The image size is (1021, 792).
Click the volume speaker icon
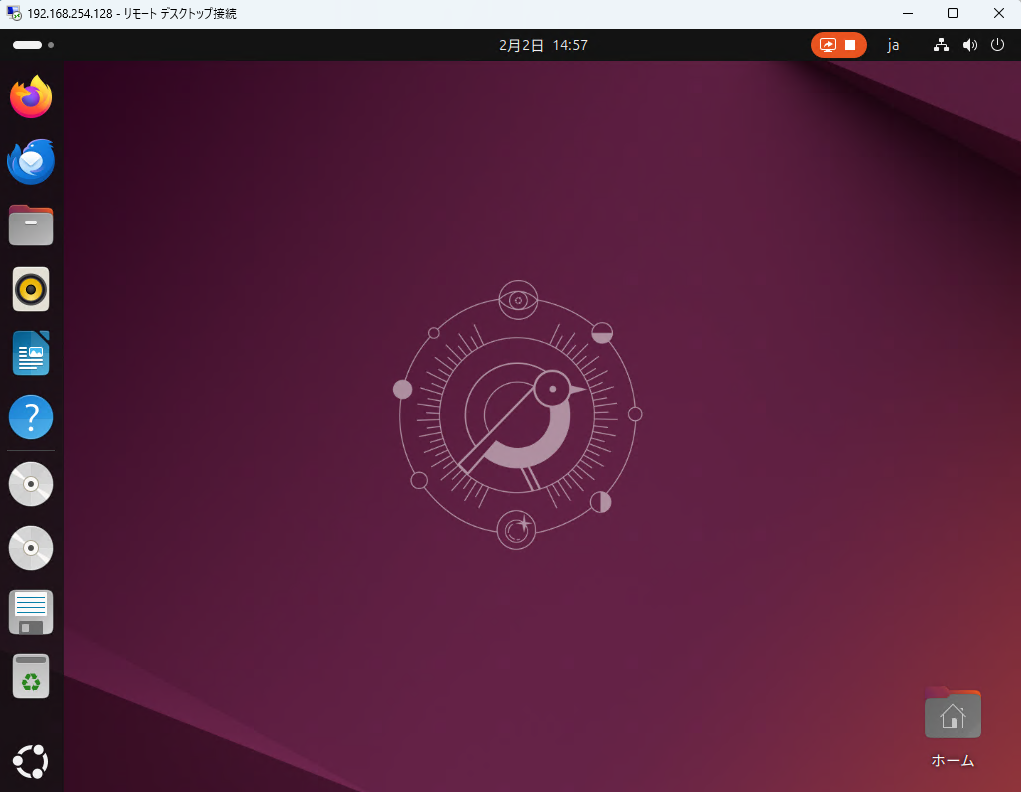pyautogui.click(x=970, y=45)
